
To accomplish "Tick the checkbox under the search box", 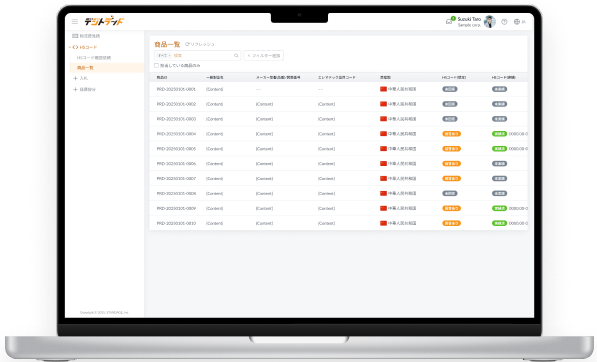I will point(156,65).
